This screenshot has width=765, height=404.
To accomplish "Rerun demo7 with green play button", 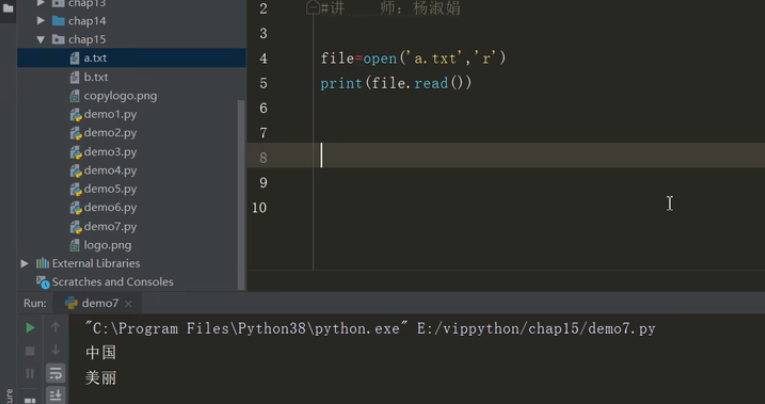I will tap(30, 328).
